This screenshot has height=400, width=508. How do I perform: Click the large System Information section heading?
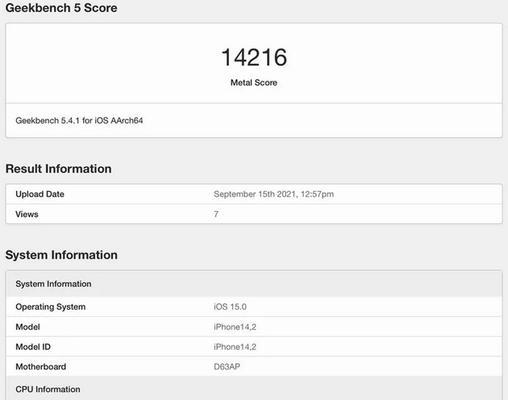[61, 255]
